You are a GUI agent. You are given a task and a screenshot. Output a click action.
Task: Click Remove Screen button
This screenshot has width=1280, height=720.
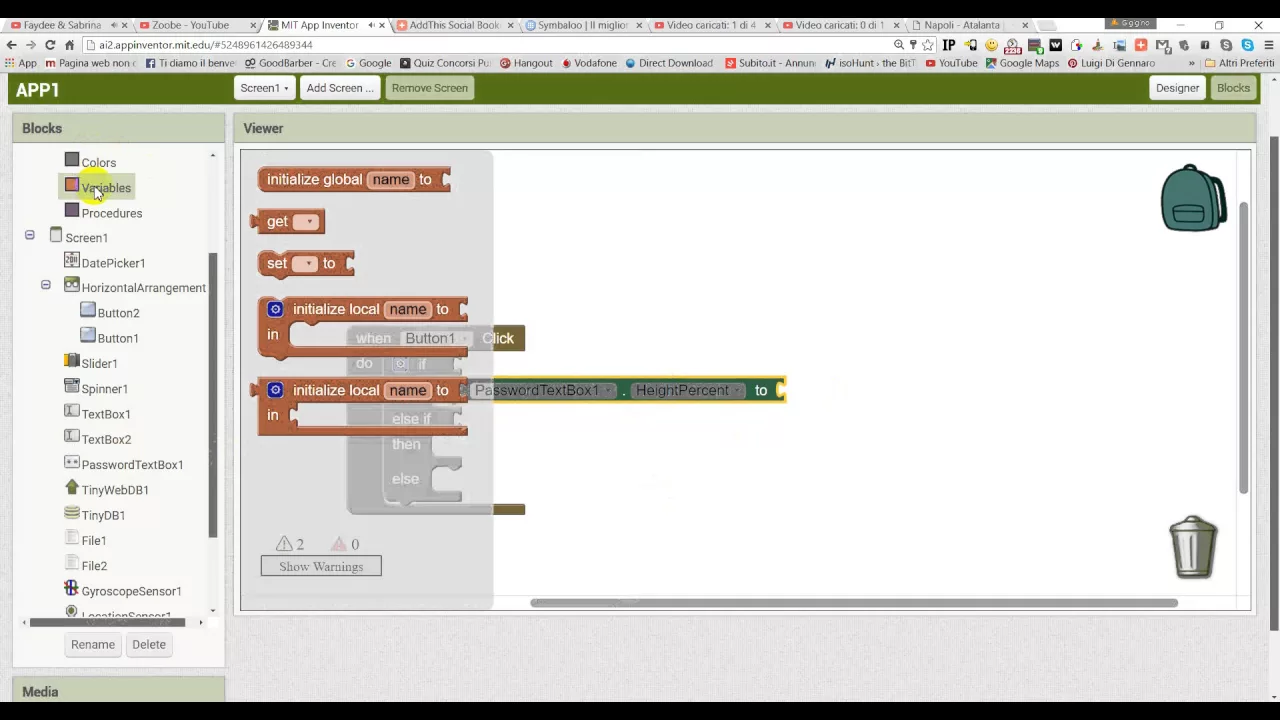tap(430, 88)
